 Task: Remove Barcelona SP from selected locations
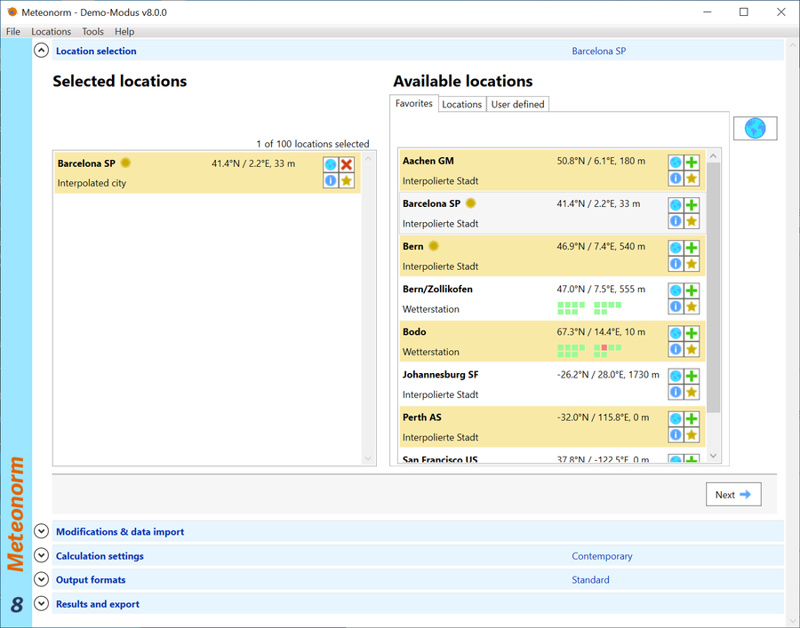pos(346,164)
